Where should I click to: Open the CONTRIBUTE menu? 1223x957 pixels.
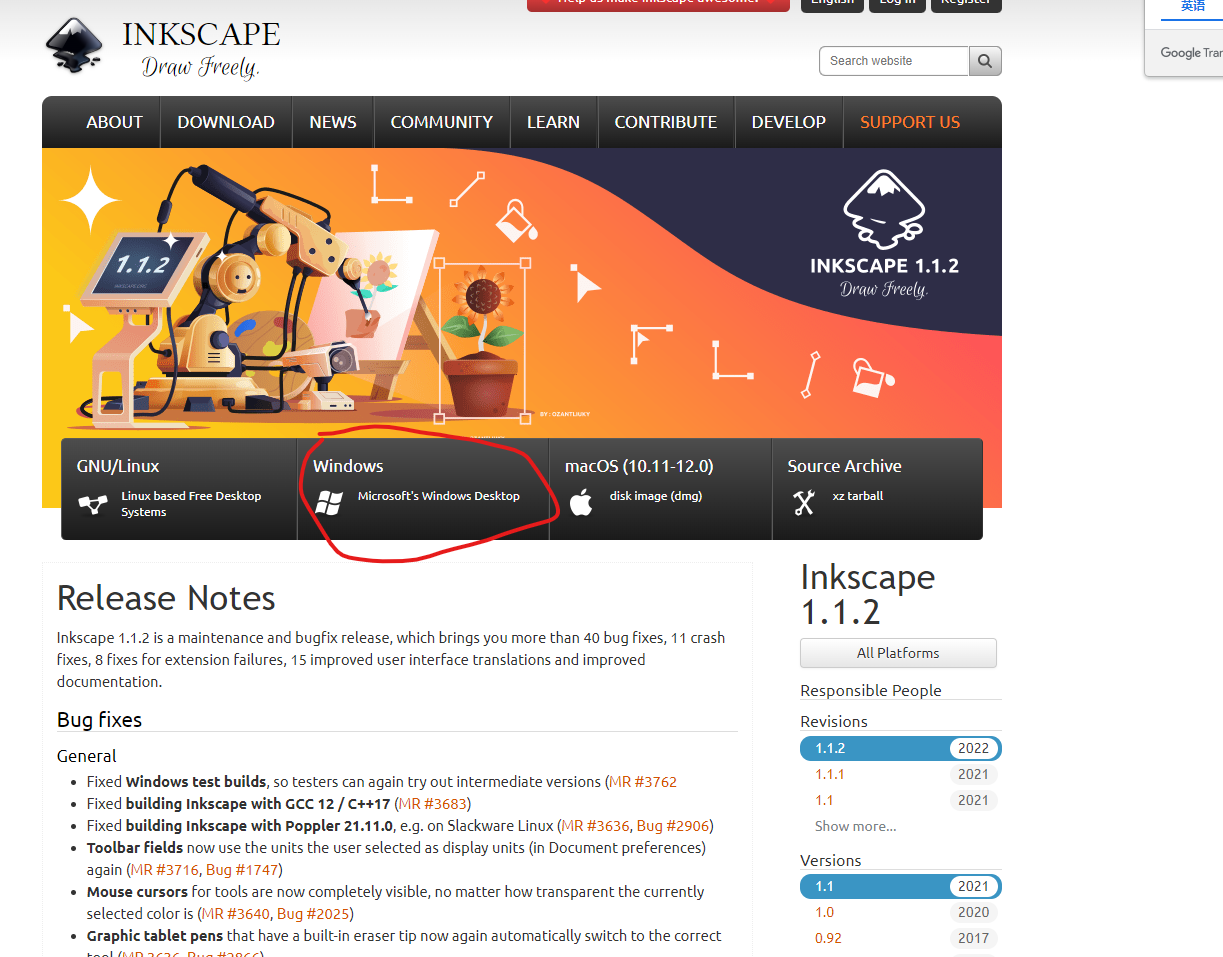666,122
